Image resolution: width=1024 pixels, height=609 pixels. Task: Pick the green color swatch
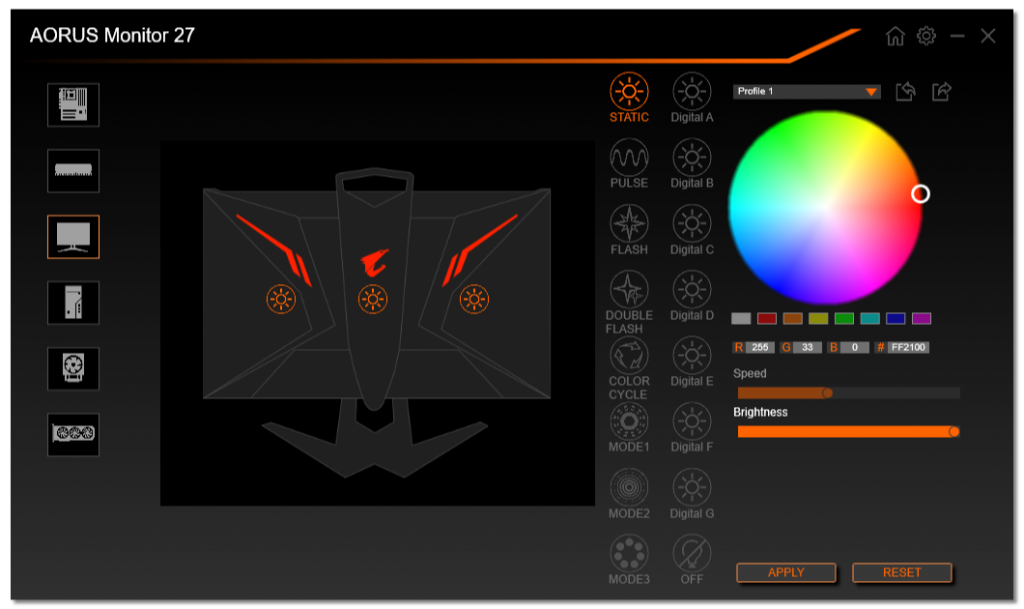pyautogui.click(x=844, y=319)
